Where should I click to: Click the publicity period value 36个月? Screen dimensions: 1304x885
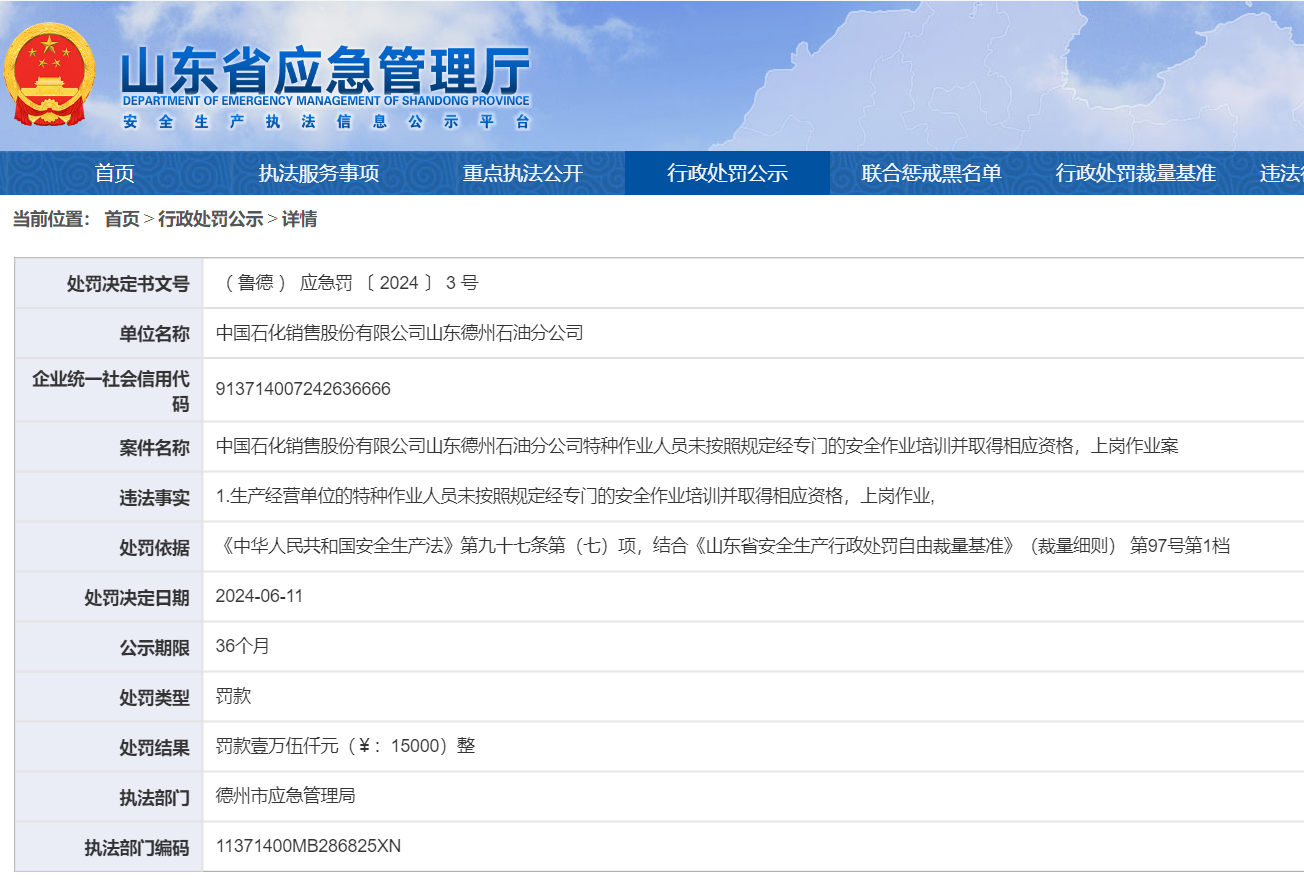click(x=243, y=646)
